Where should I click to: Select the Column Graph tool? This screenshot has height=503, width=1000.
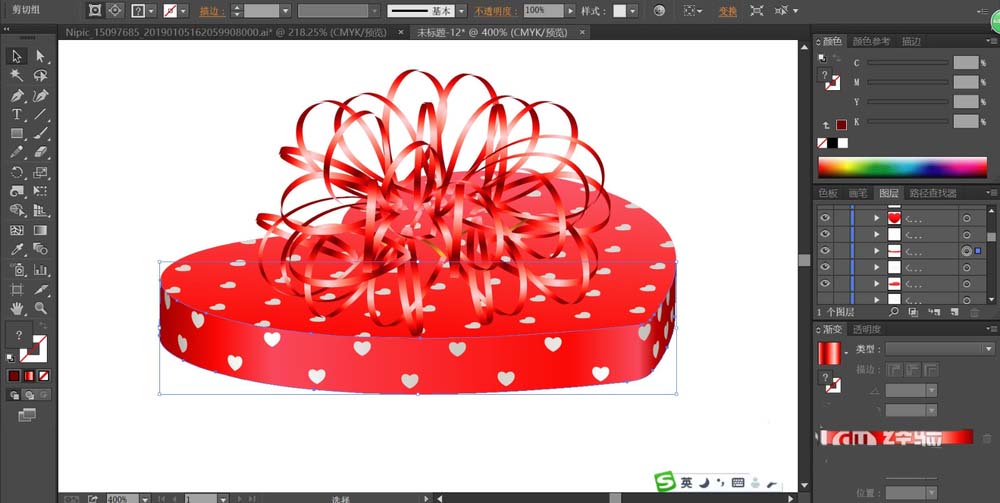tap(40, 269)
